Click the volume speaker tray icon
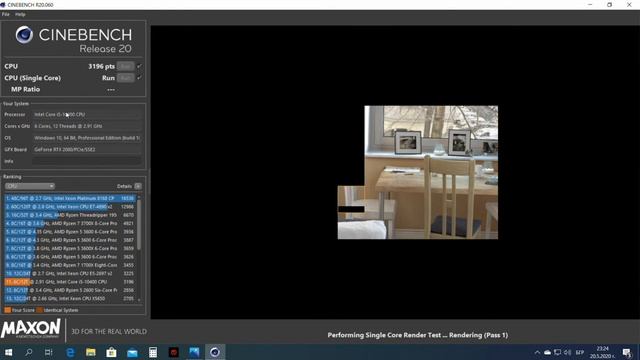Image resolution: width=640 pixels, height=360 pixels. pos(567,352)
